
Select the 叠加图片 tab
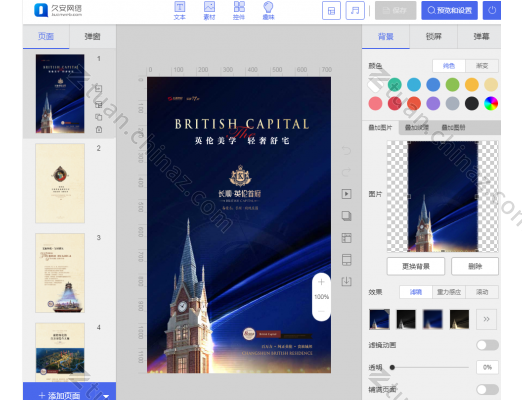tap(381, 127)
